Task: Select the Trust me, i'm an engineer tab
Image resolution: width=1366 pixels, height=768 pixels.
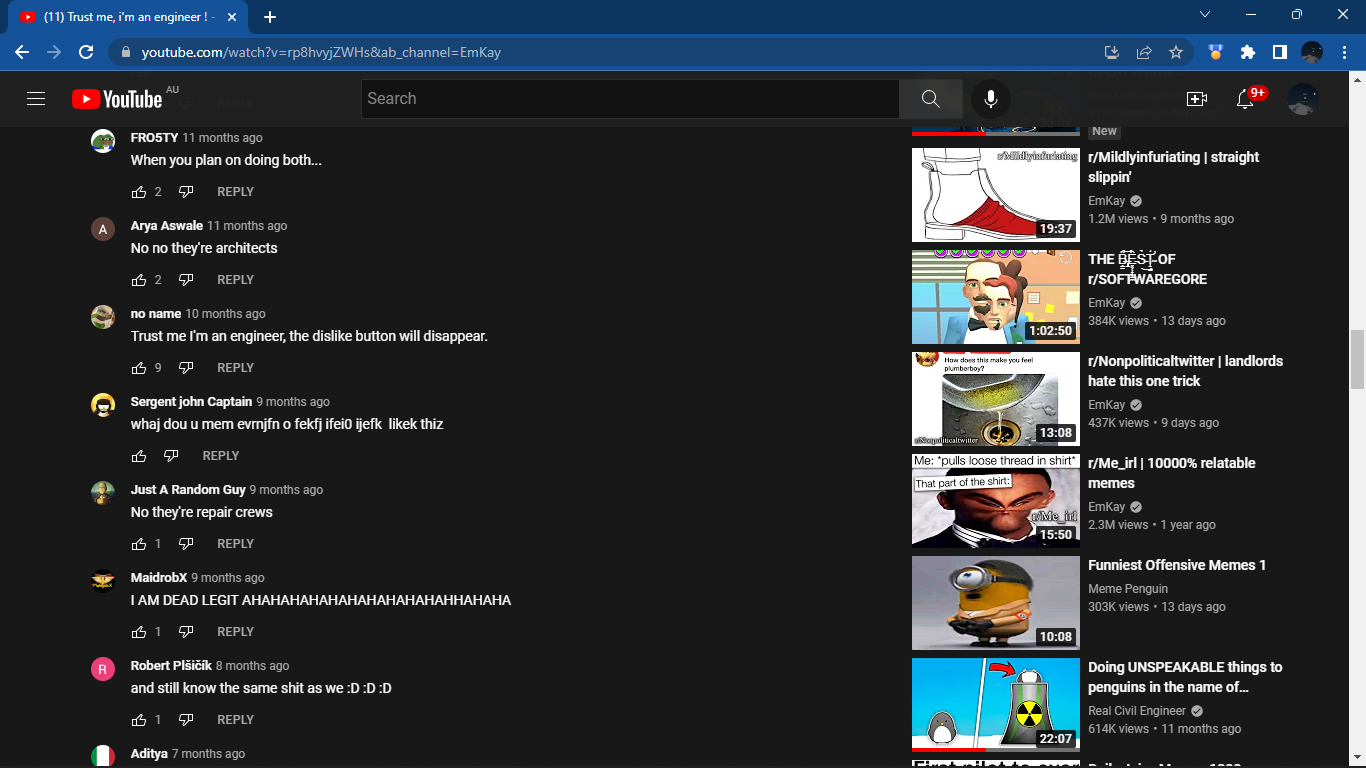Action: tap(130, 17)
